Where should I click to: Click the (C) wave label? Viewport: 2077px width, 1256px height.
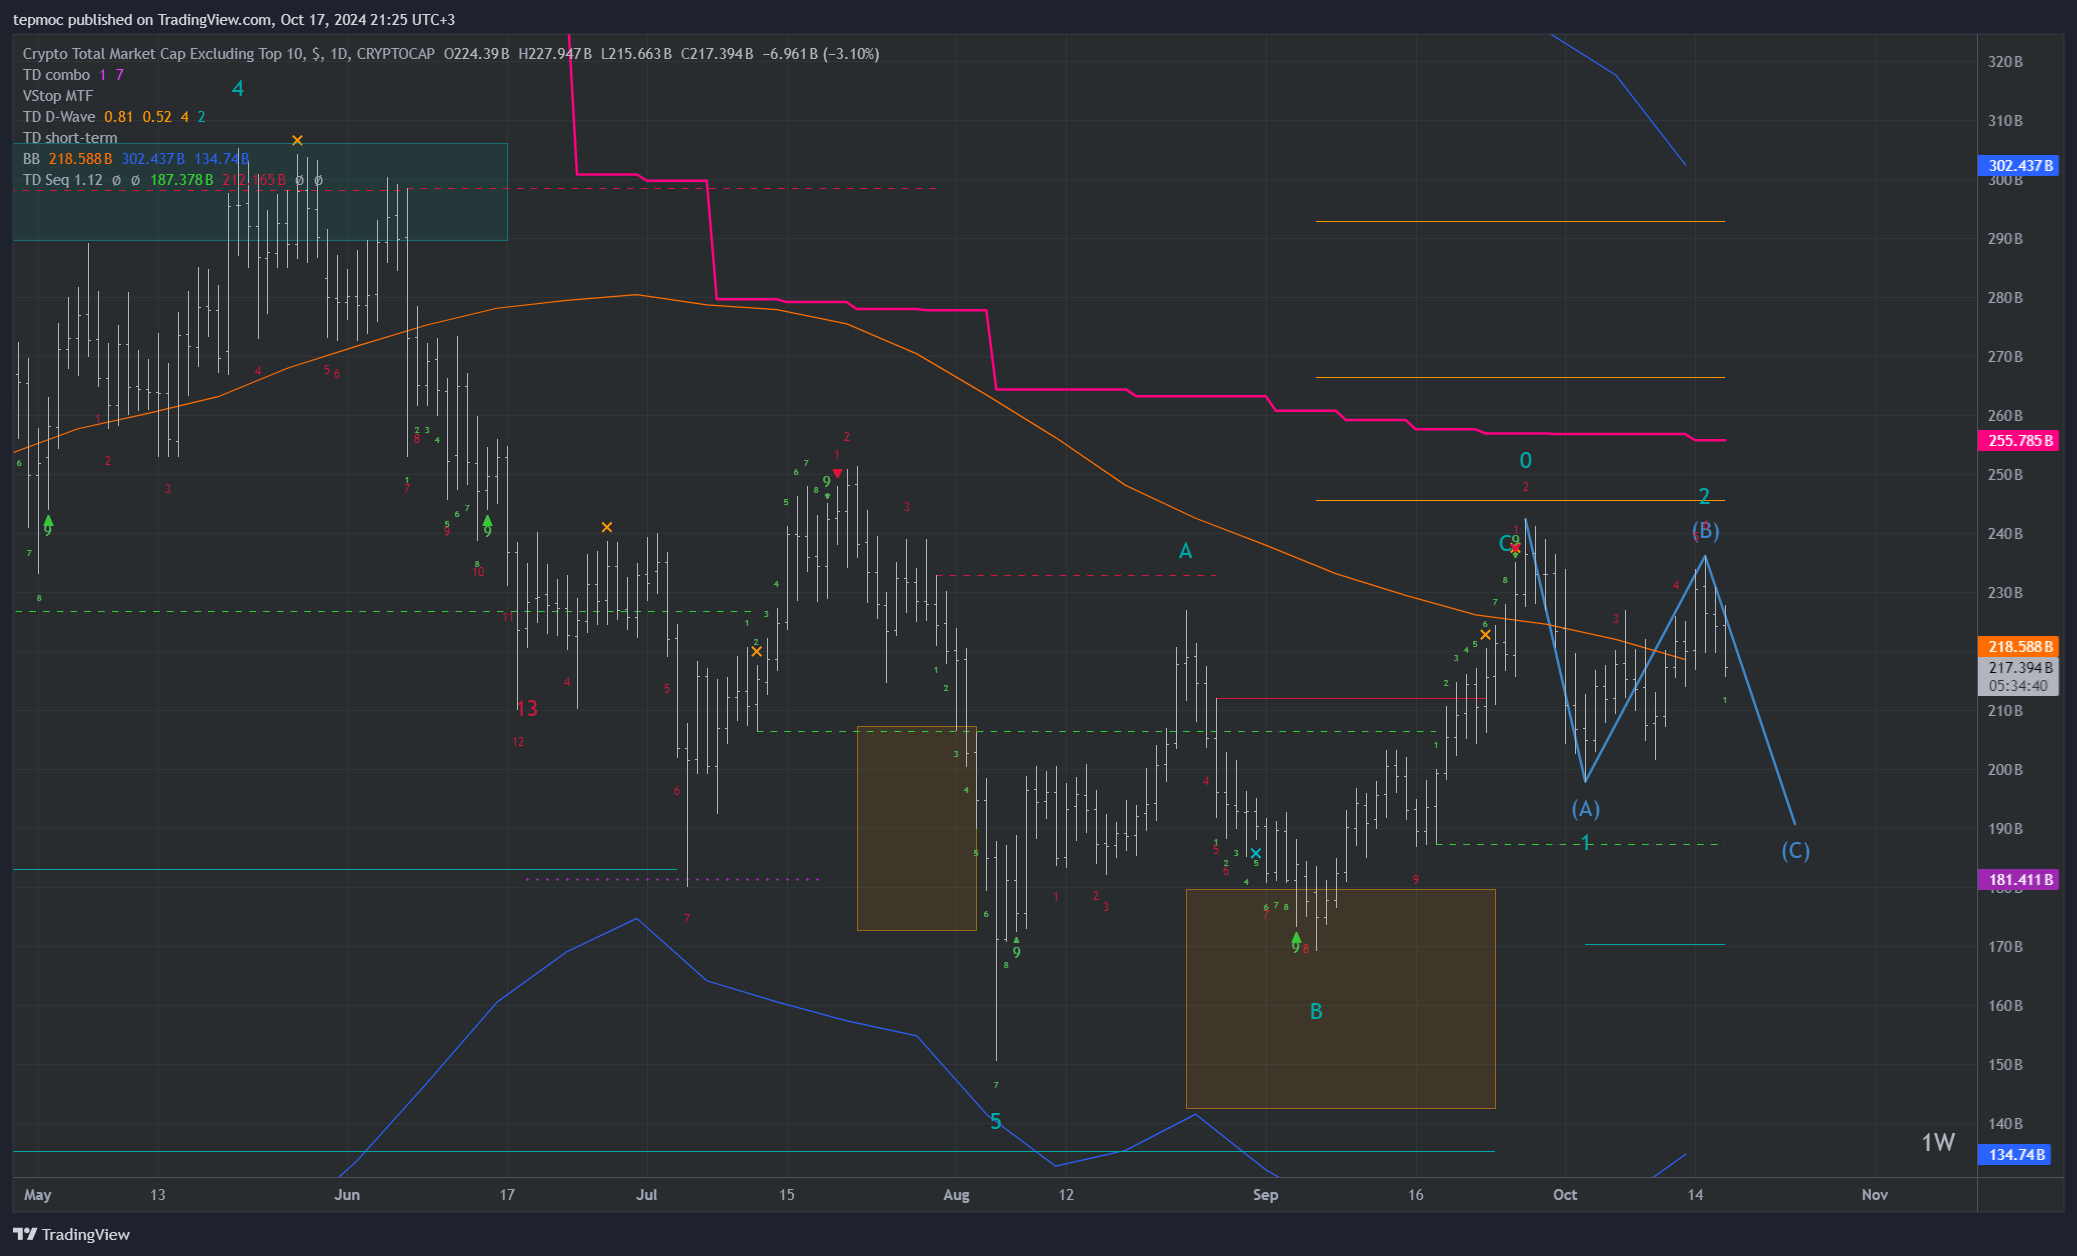1796,851
